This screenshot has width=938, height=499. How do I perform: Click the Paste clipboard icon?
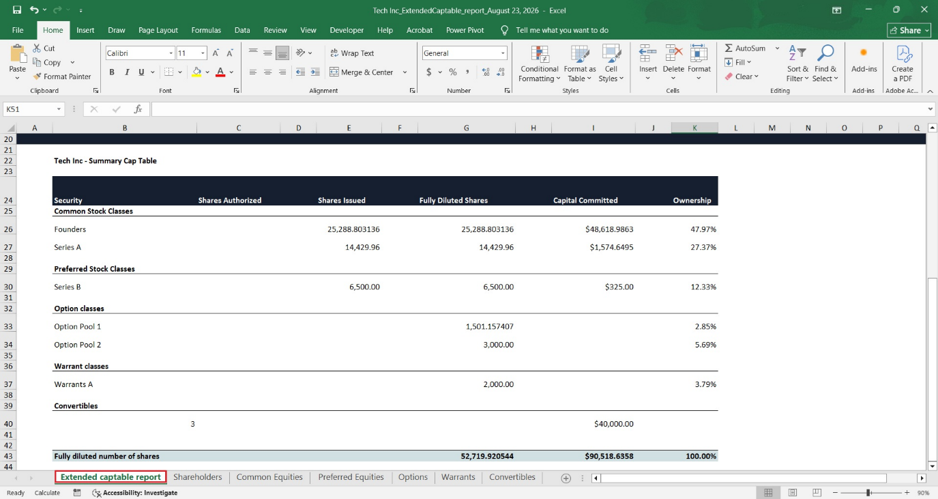click(17, 53)
